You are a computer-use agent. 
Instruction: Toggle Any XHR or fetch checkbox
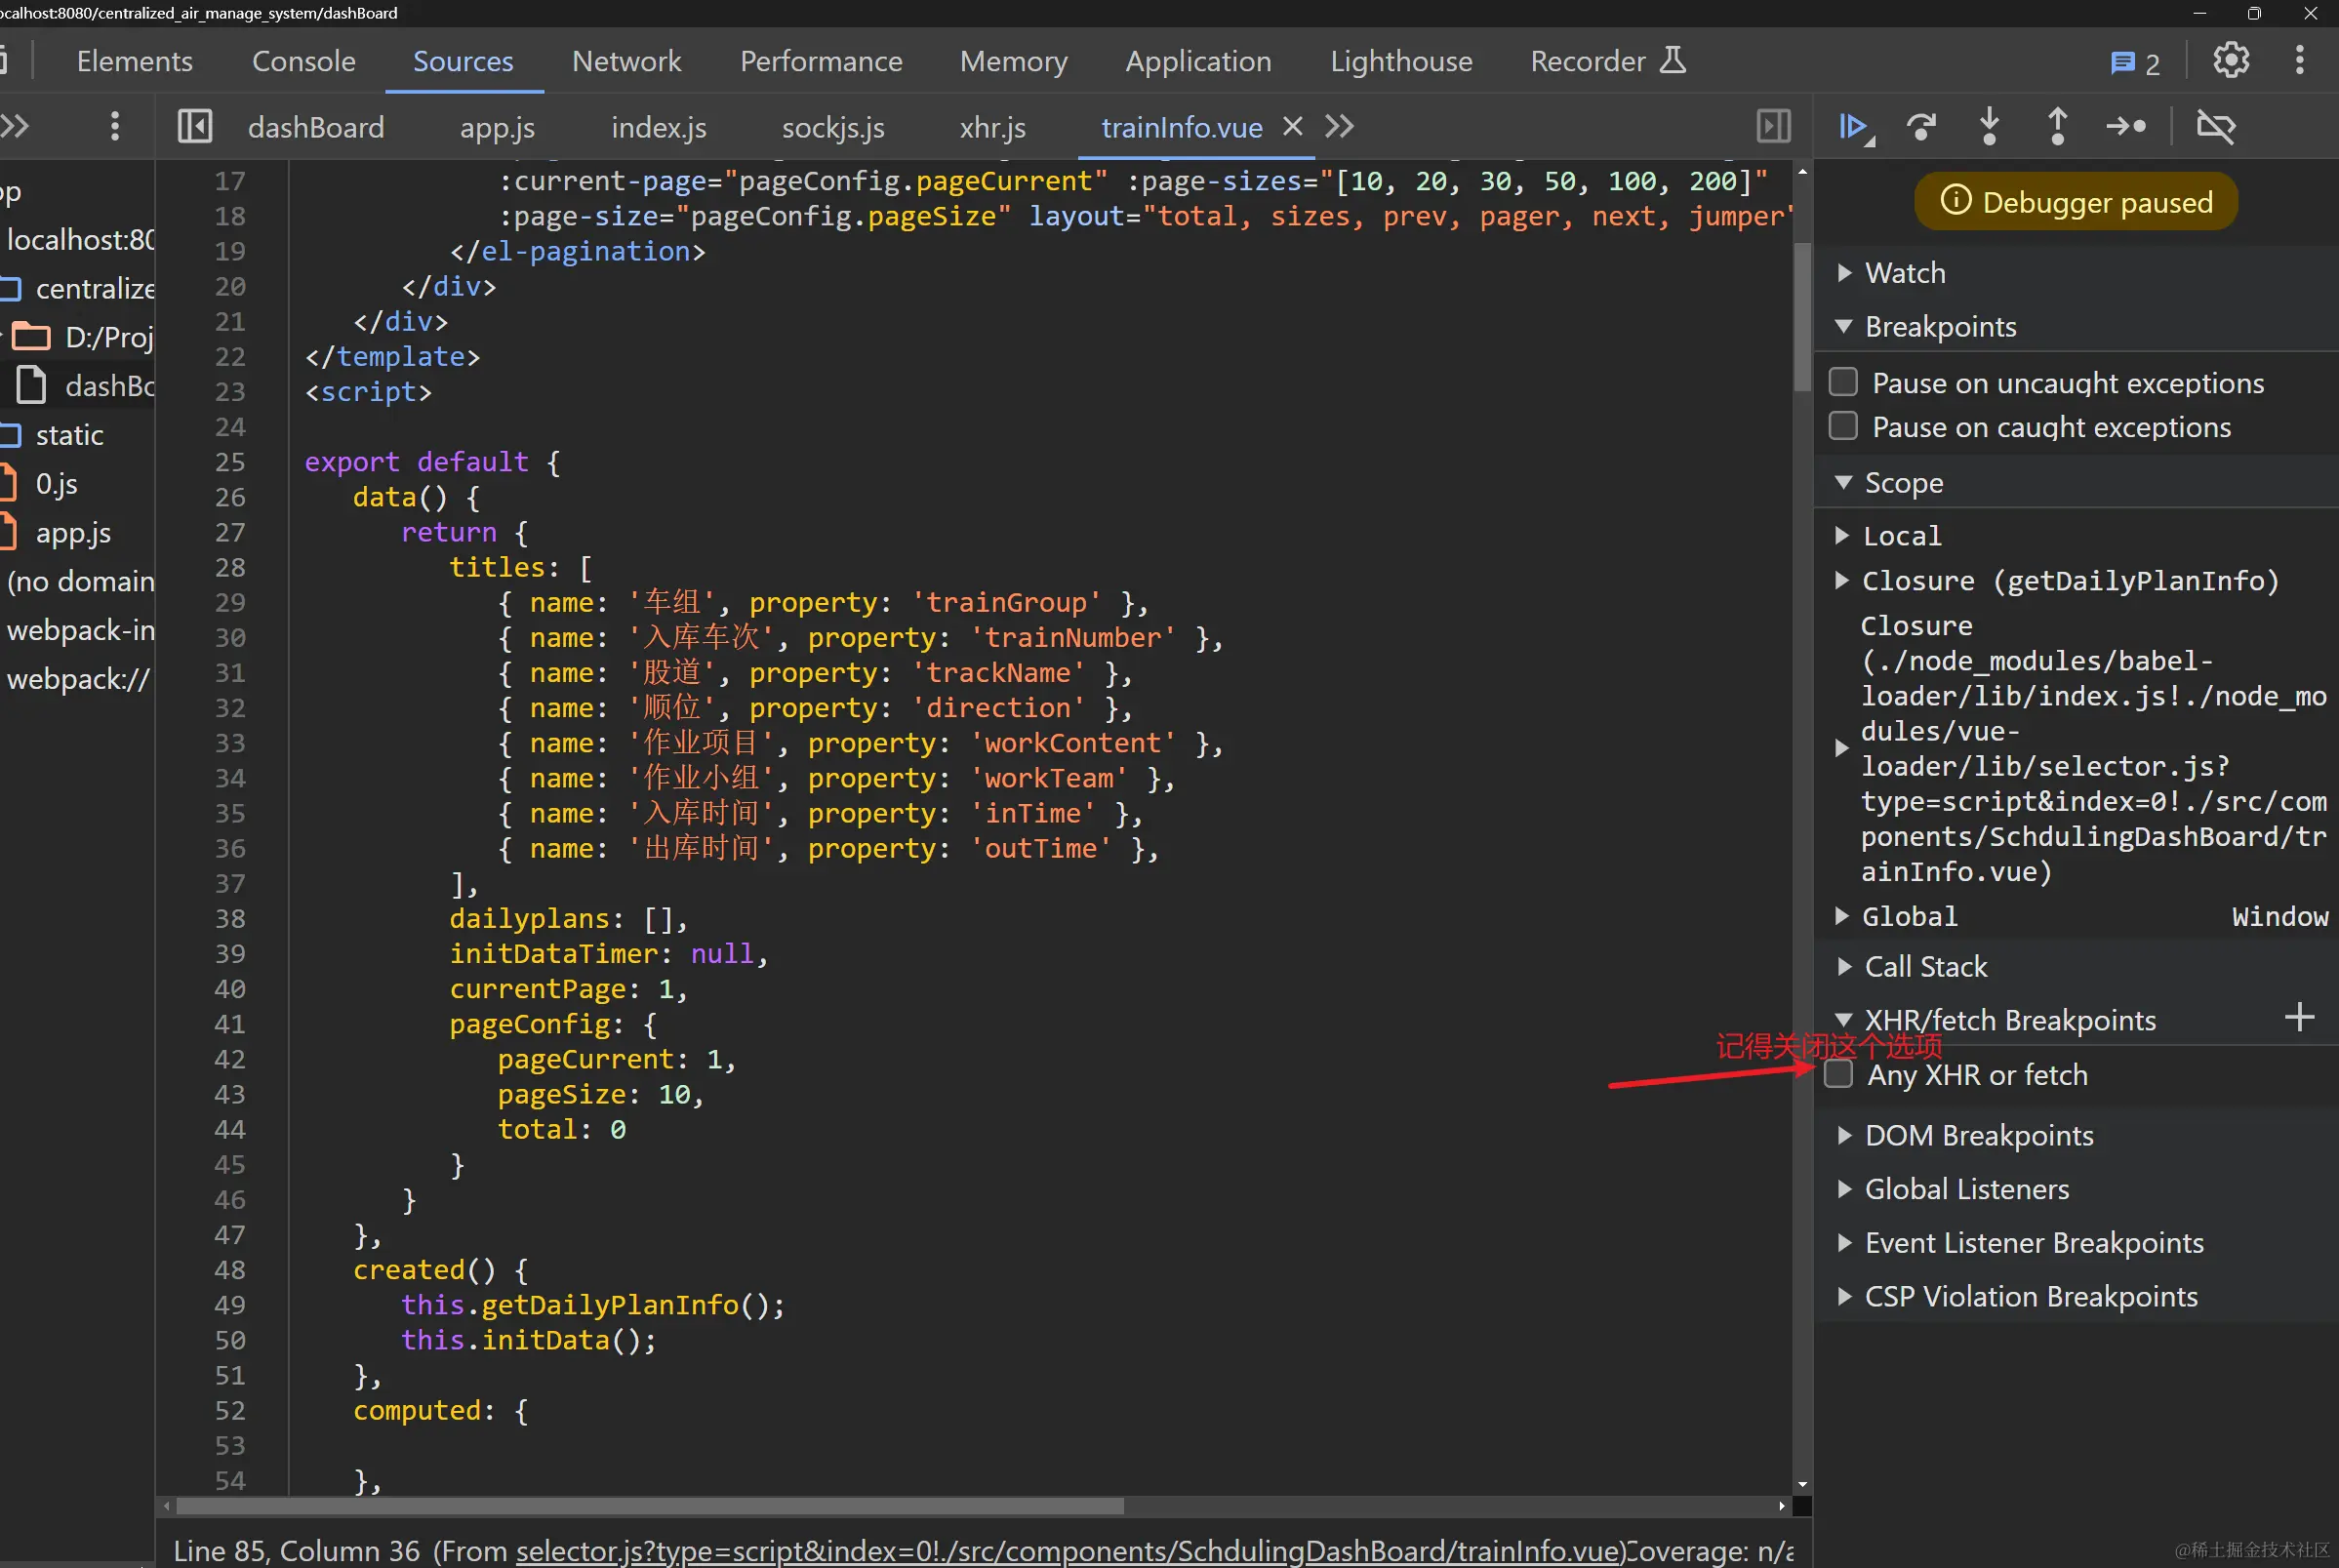[1838, 1074]
